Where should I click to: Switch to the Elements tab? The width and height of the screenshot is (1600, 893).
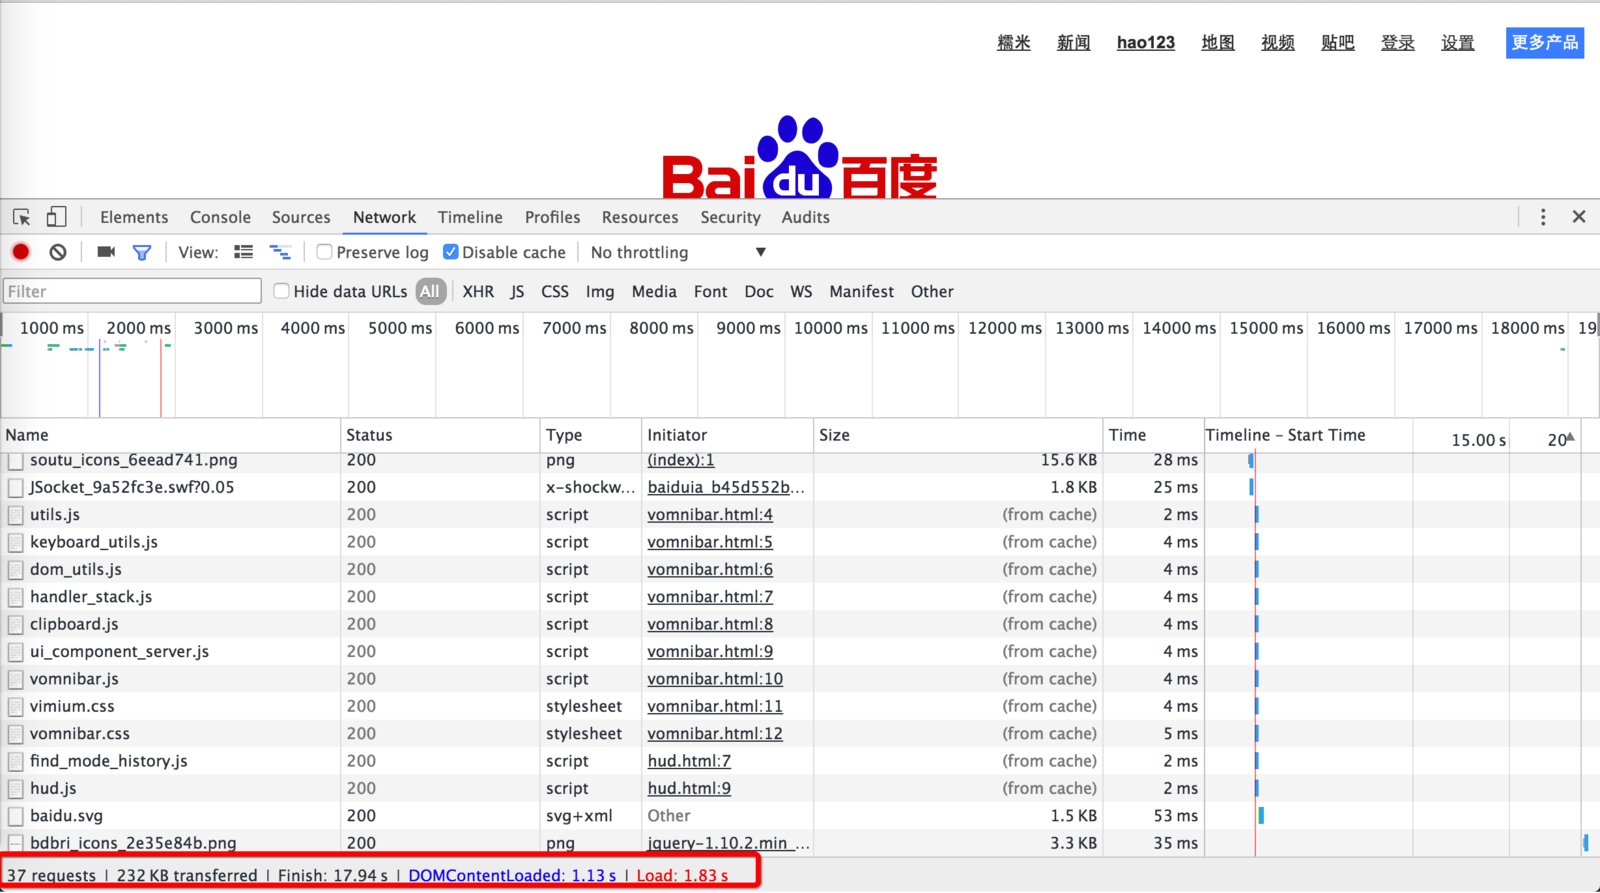134,217
